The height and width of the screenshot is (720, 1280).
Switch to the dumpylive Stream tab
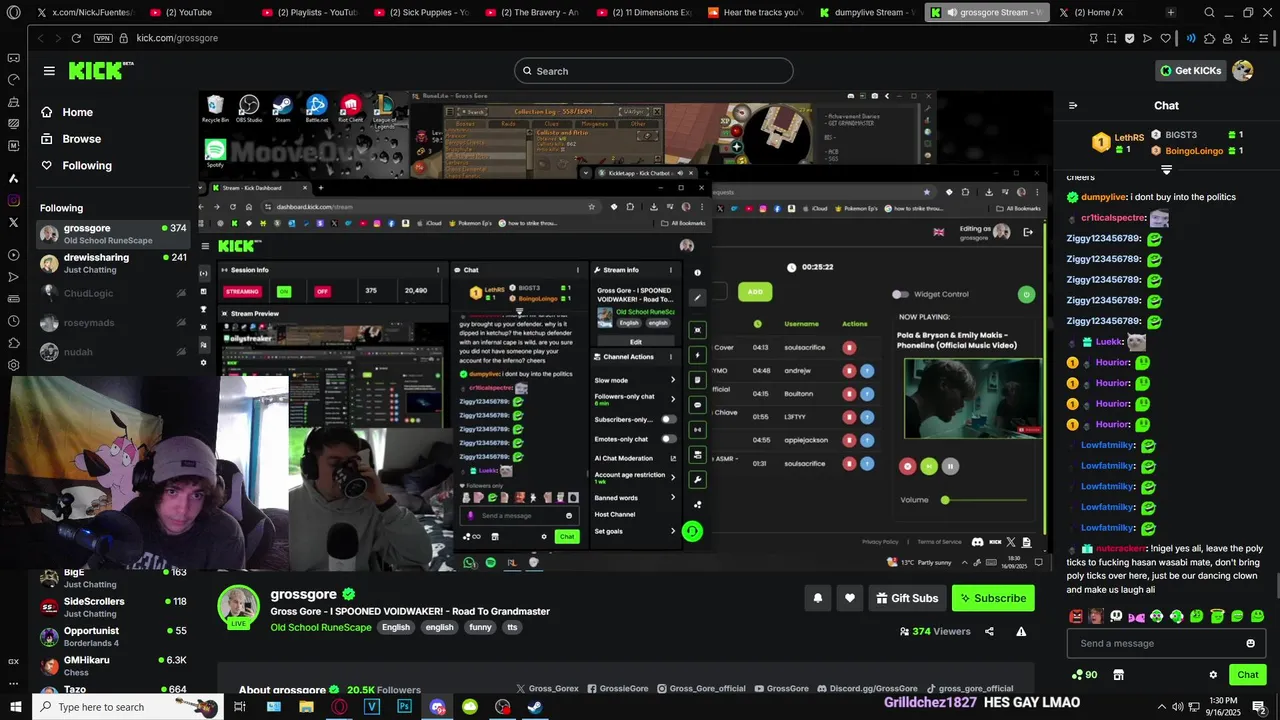[866, 13]
